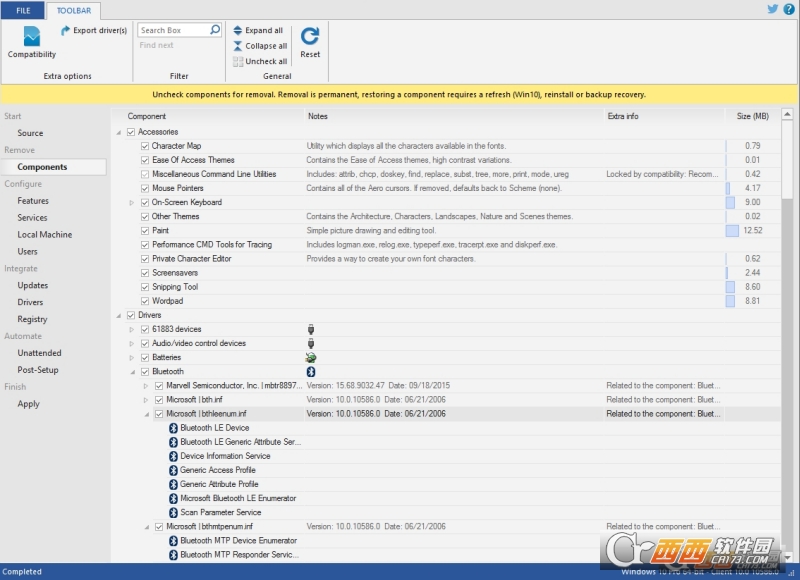Image resolution: width=800 pixels, height=580 pixels.
Task: Click the On-Screen Keyboard size bar 9.00
Action: click(x=730, y=203)
